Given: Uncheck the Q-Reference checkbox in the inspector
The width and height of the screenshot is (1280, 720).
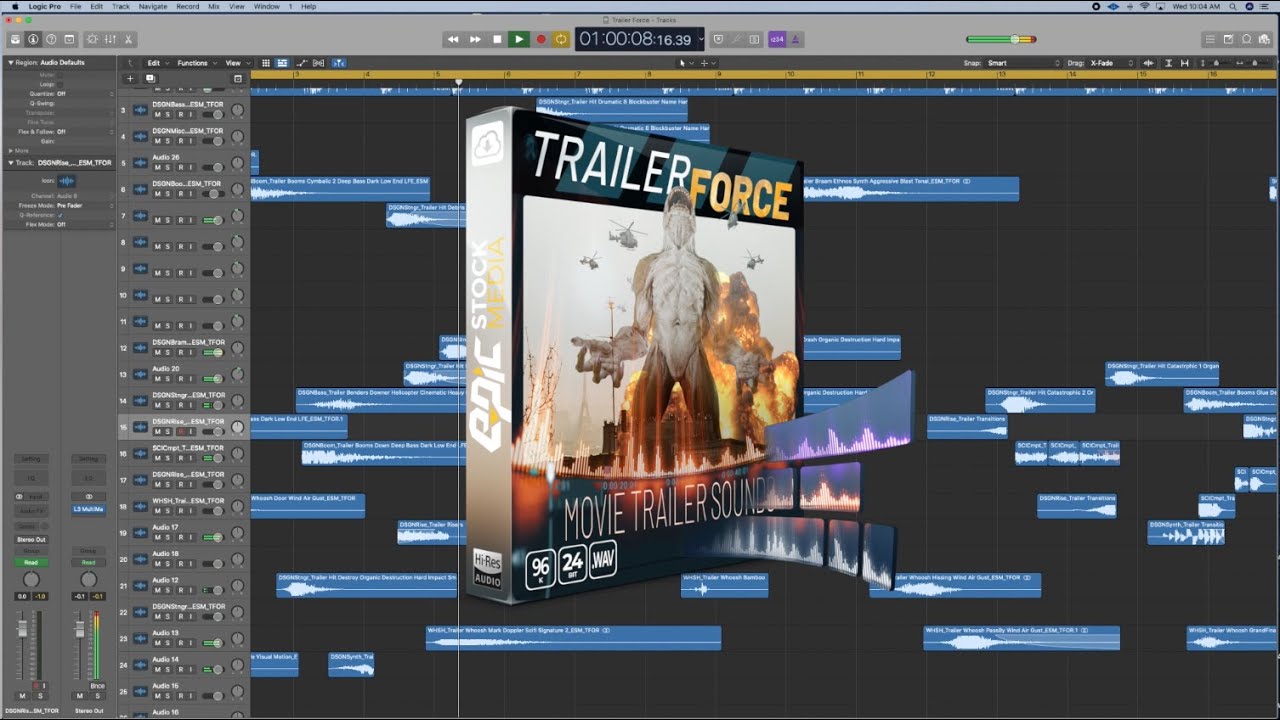Looking at the screenshot, I should [x=61, y=215].
